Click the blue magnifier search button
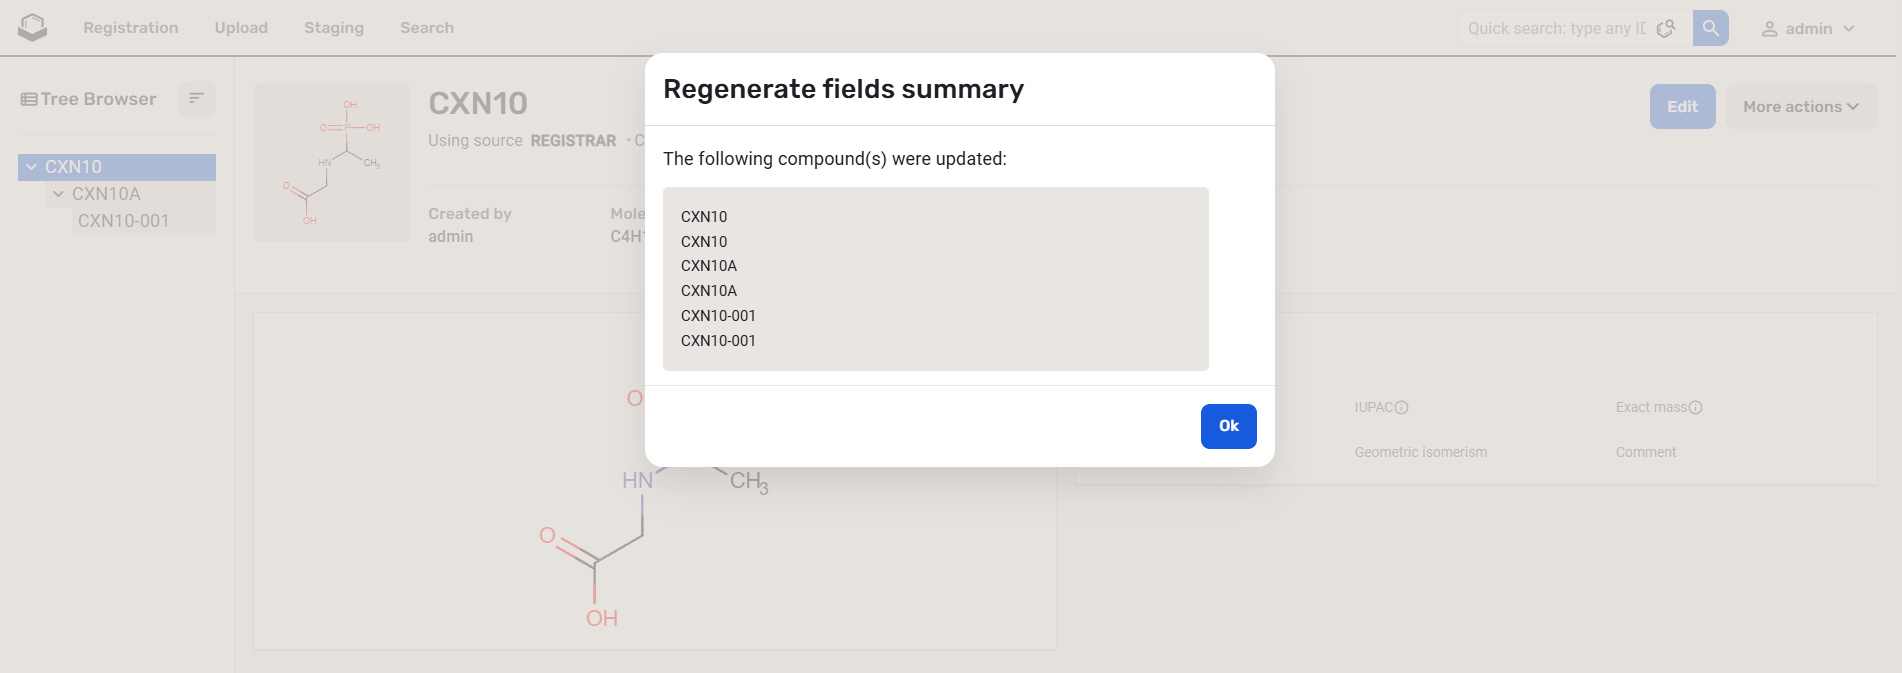The width and height of the screenshot is (1902, 673). (x=1710, y=28)
